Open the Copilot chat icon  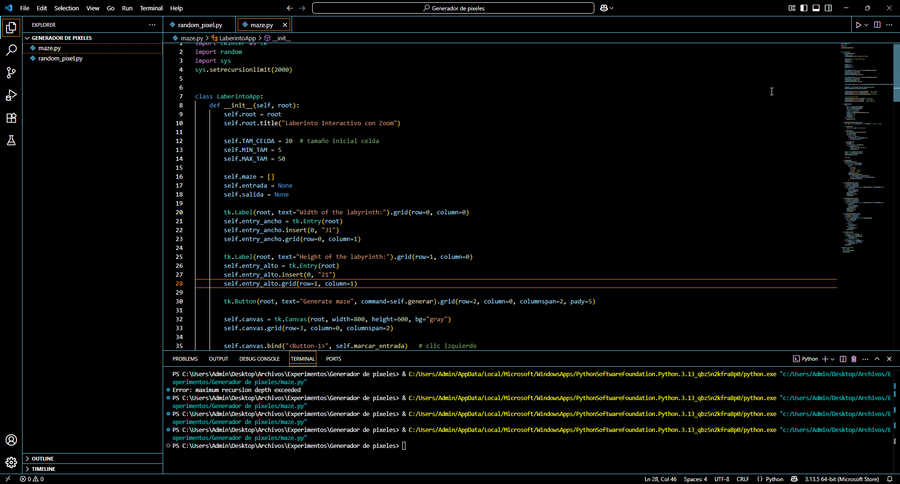[x=604, y=8]
